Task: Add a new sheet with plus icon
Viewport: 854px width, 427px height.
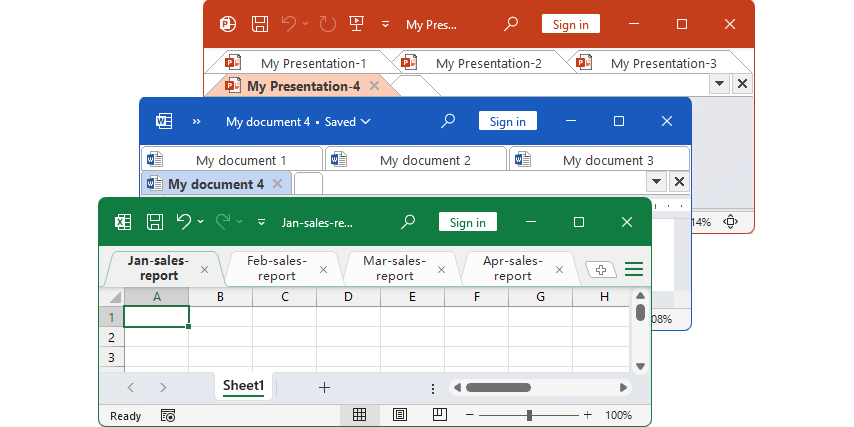Action: tap(324, 388)
